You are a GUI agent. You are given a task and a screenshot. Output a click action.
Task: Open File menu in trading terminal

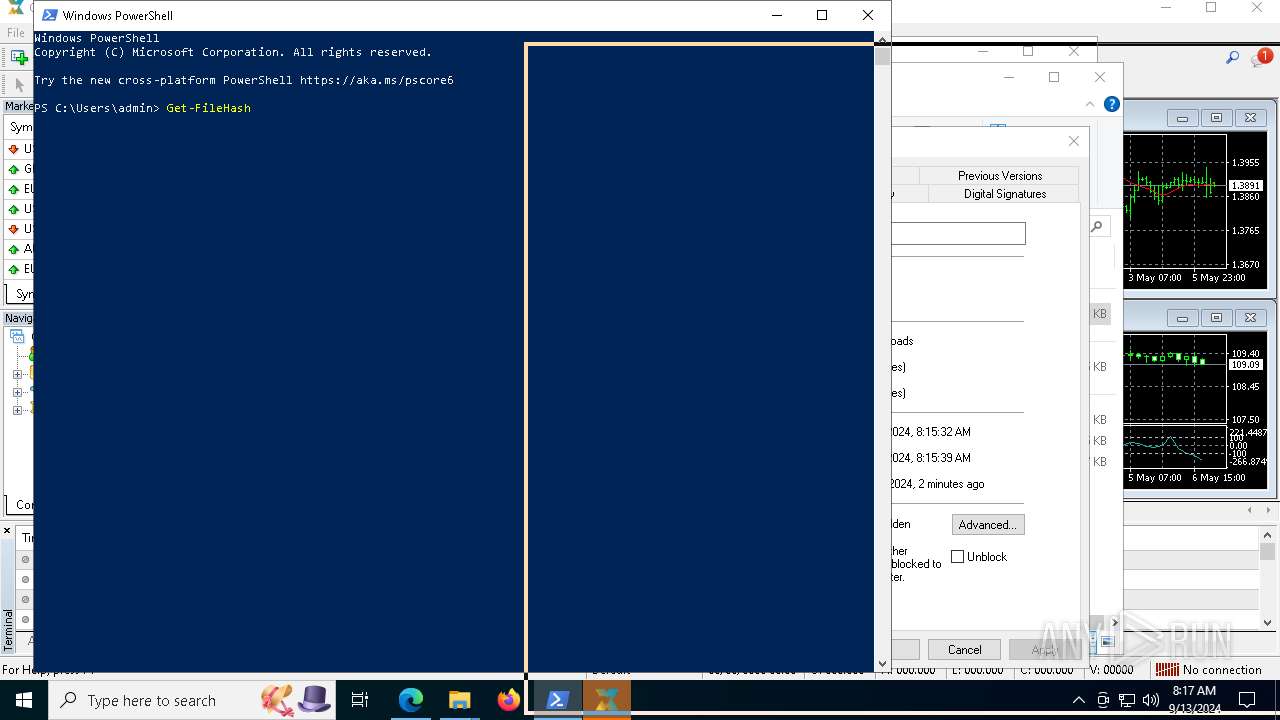click(16, 33)
